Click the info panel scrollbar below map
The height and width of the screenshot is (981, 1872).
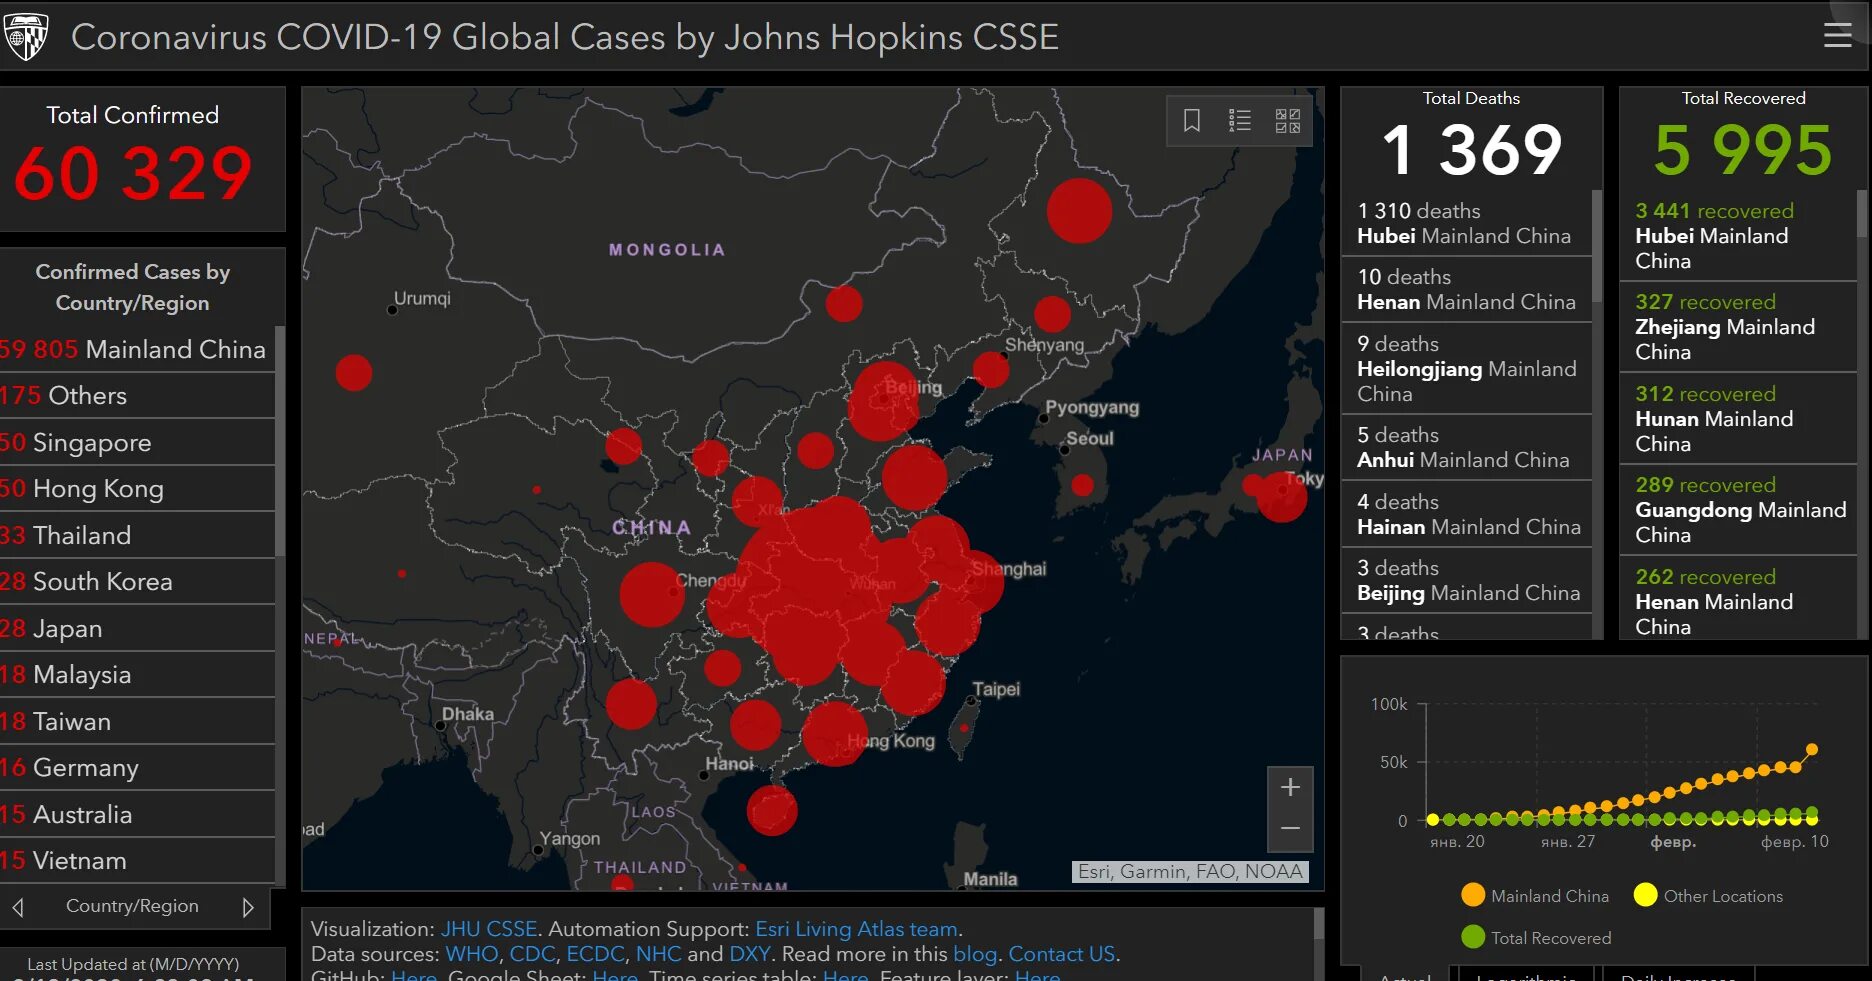coord(1319,923)
